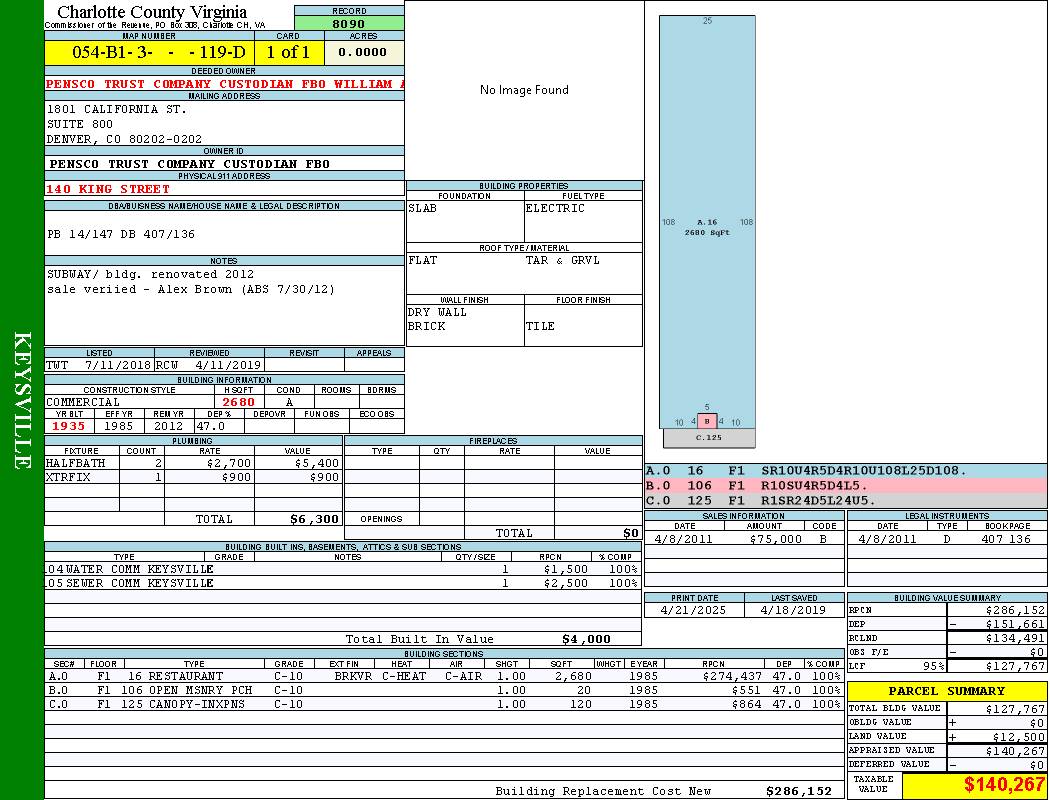Click the pink B porch square in sketch
Viewport: 1050px width, 800px height.
(x=707, y=421)
